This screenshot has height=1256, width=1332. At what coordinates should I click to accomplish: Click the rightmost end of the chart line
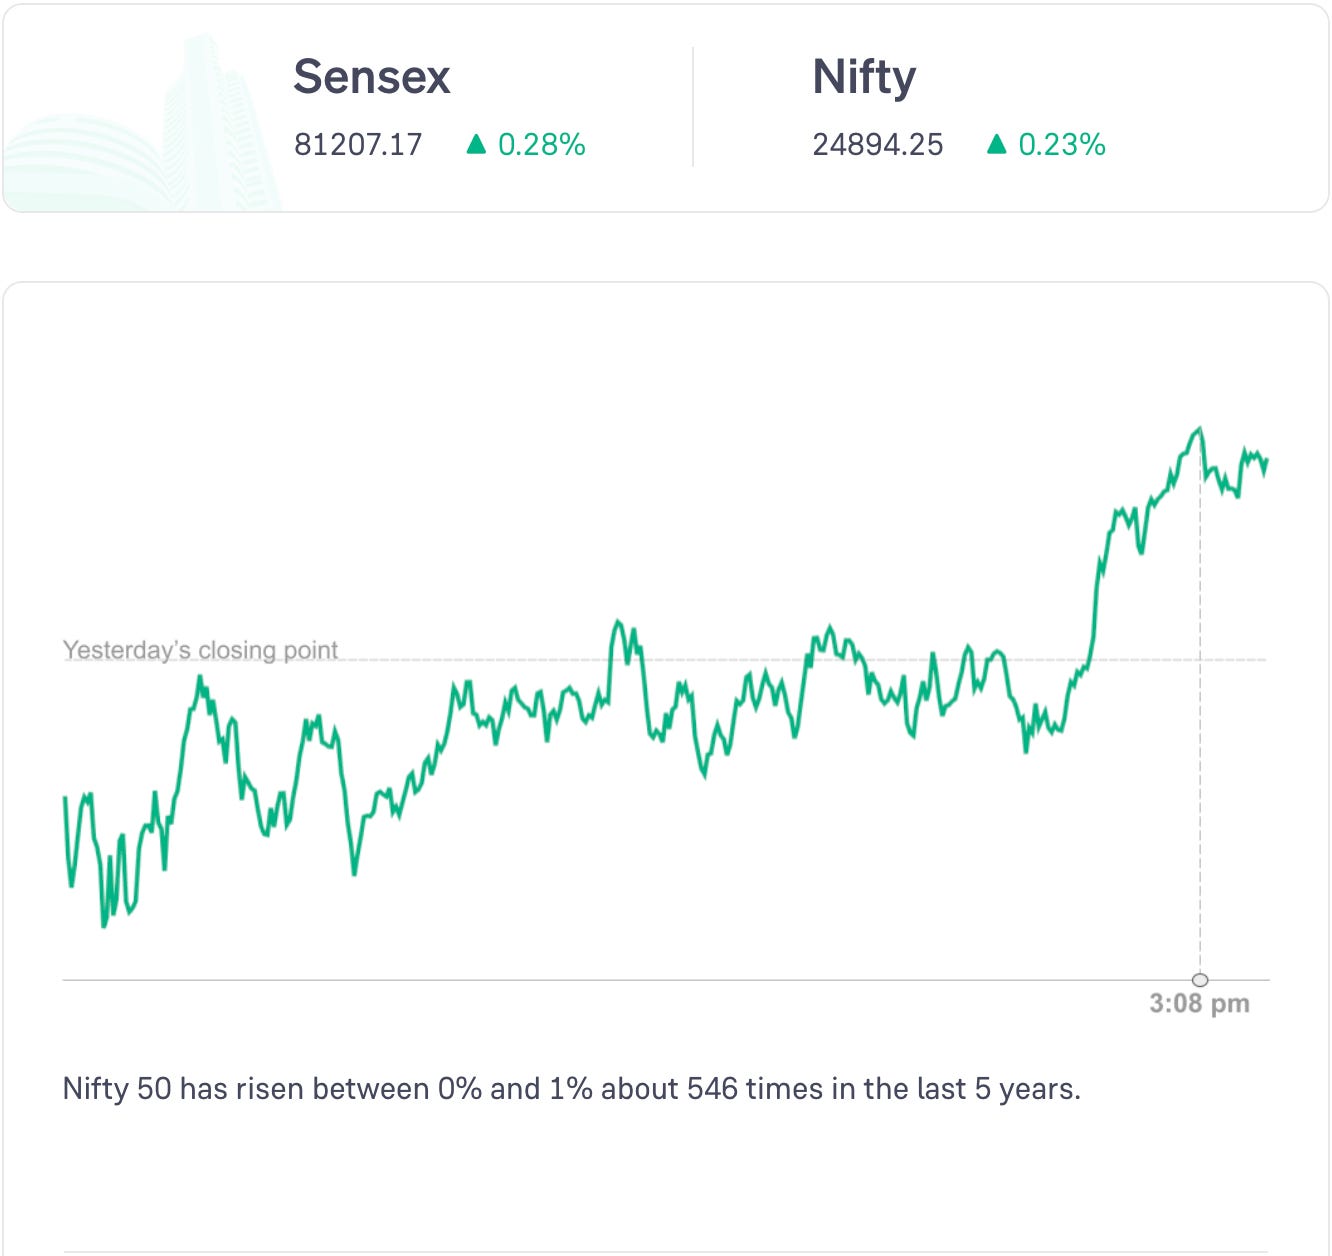(x=1267, y=460)
